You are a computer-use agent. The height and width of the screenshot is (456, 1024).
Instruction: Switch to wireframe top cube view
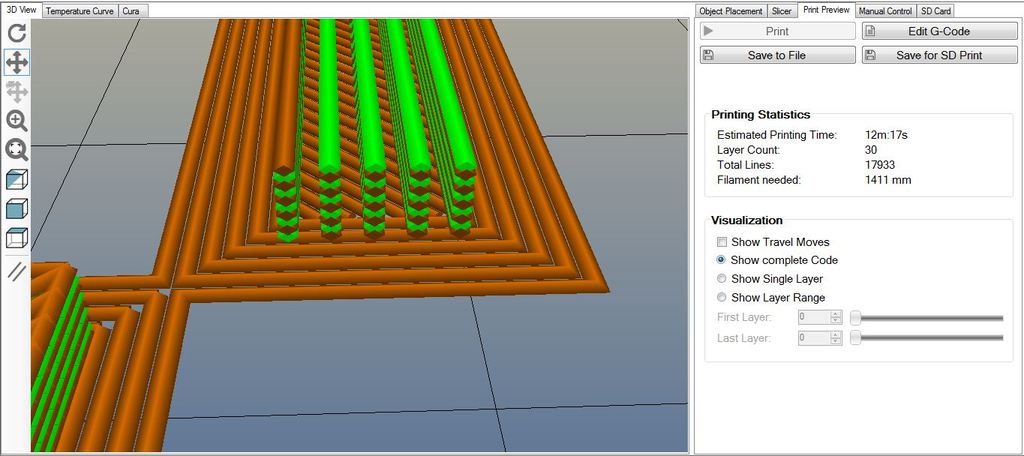(x=16, y=238)
